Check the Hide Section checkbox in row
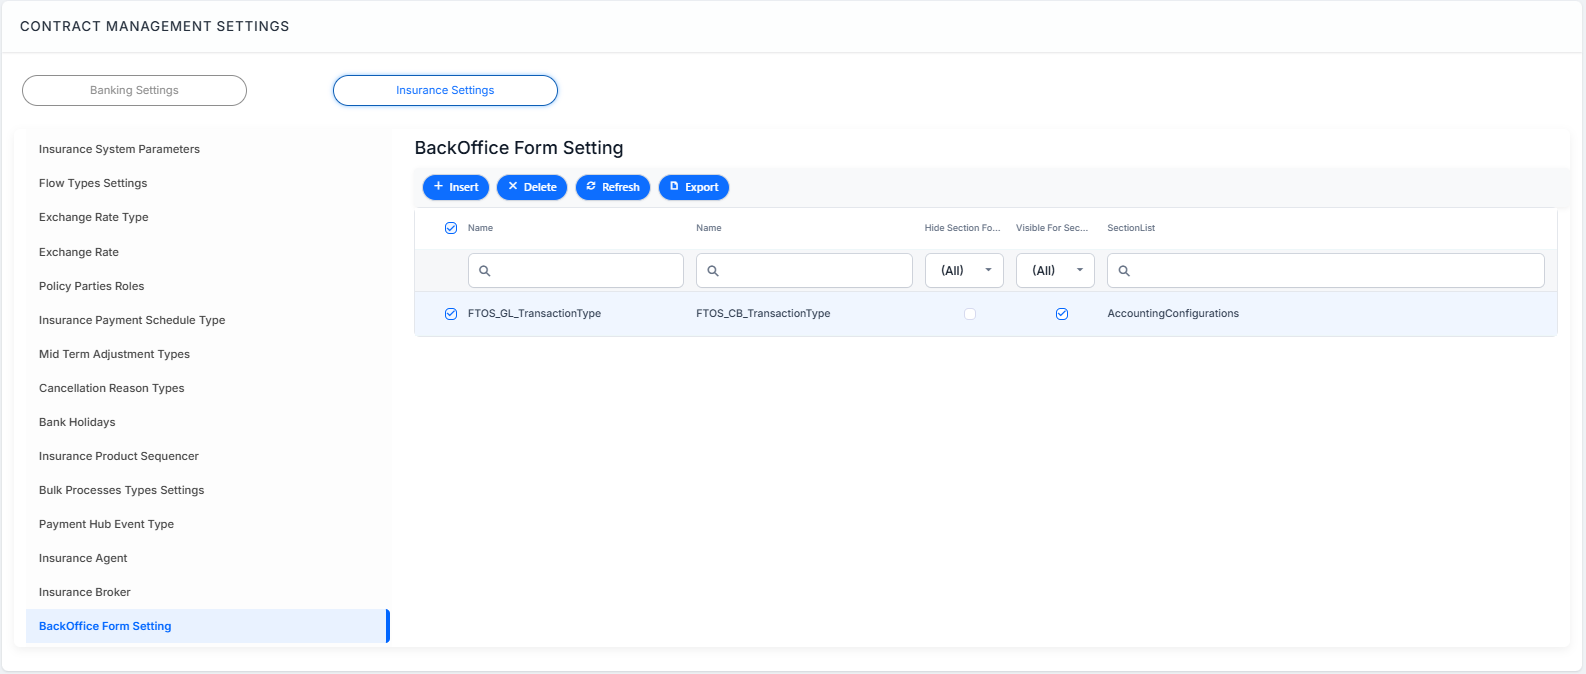This screenshot has width=1586, height=674. pyautogui.click(x=970, y=314)
